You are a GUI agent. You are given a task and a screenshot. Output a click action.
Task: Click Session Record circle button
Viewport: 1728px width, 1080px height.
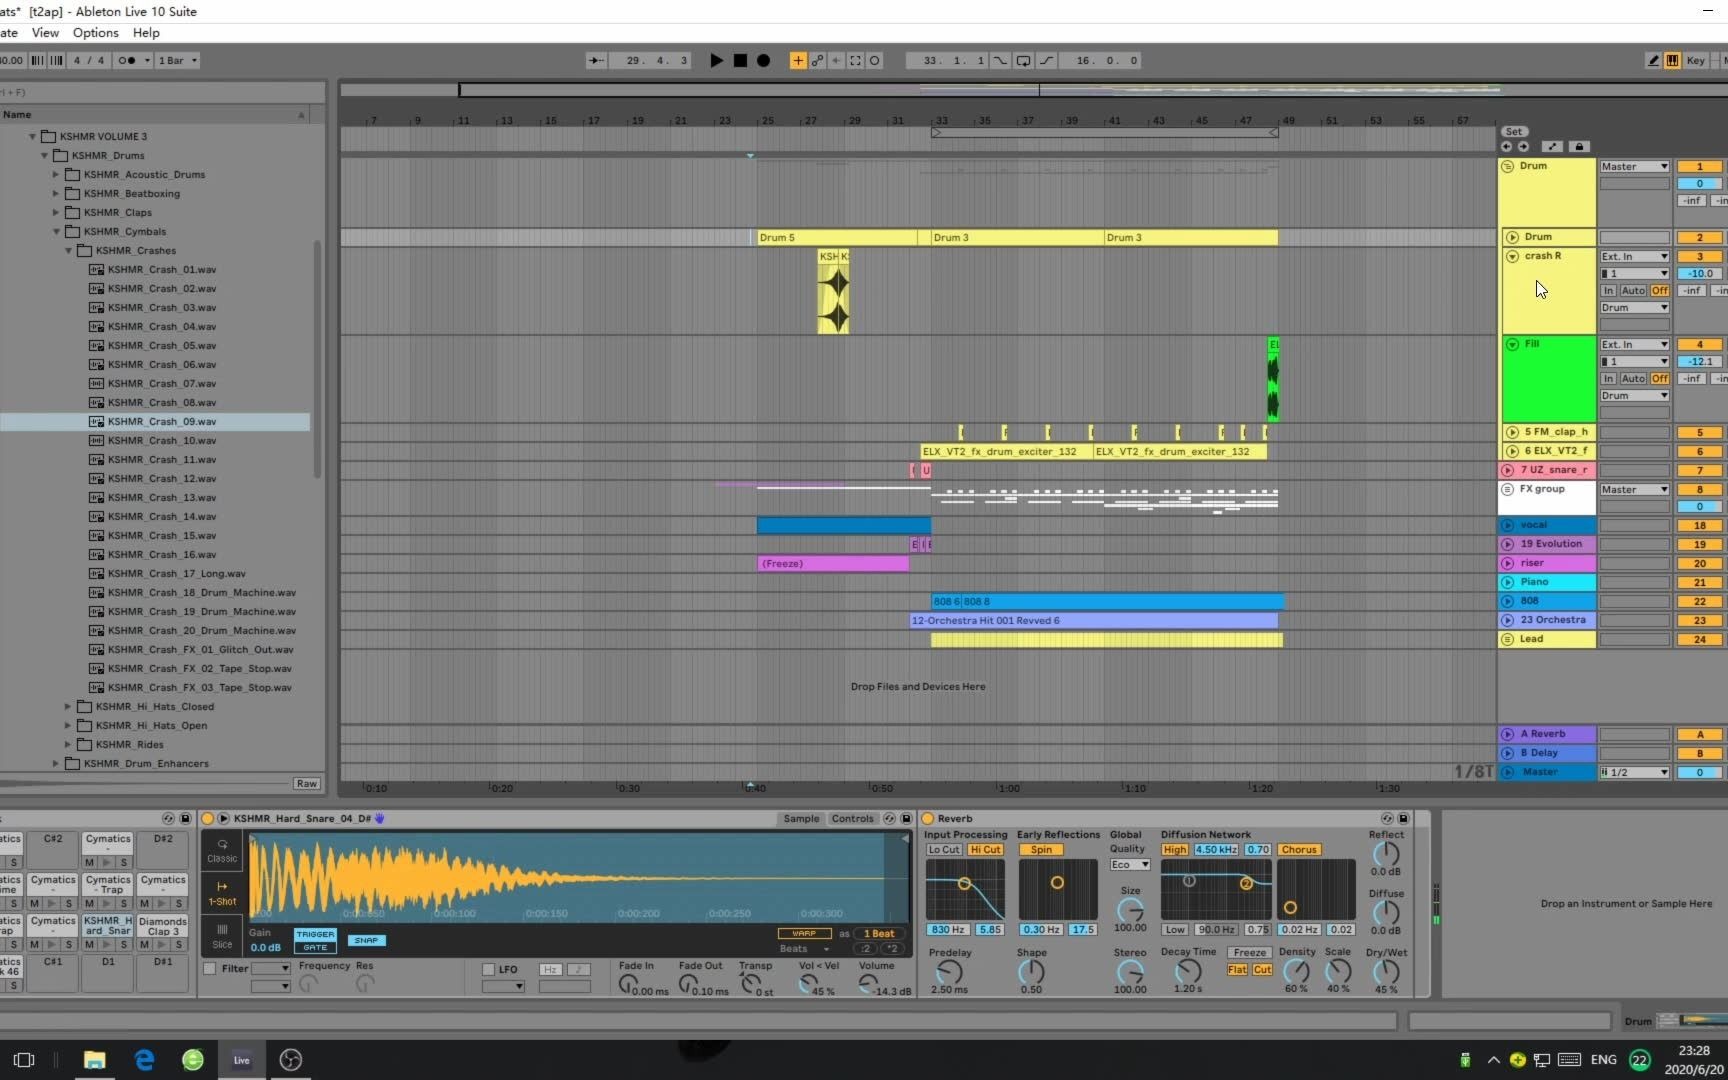coord(875,60)
